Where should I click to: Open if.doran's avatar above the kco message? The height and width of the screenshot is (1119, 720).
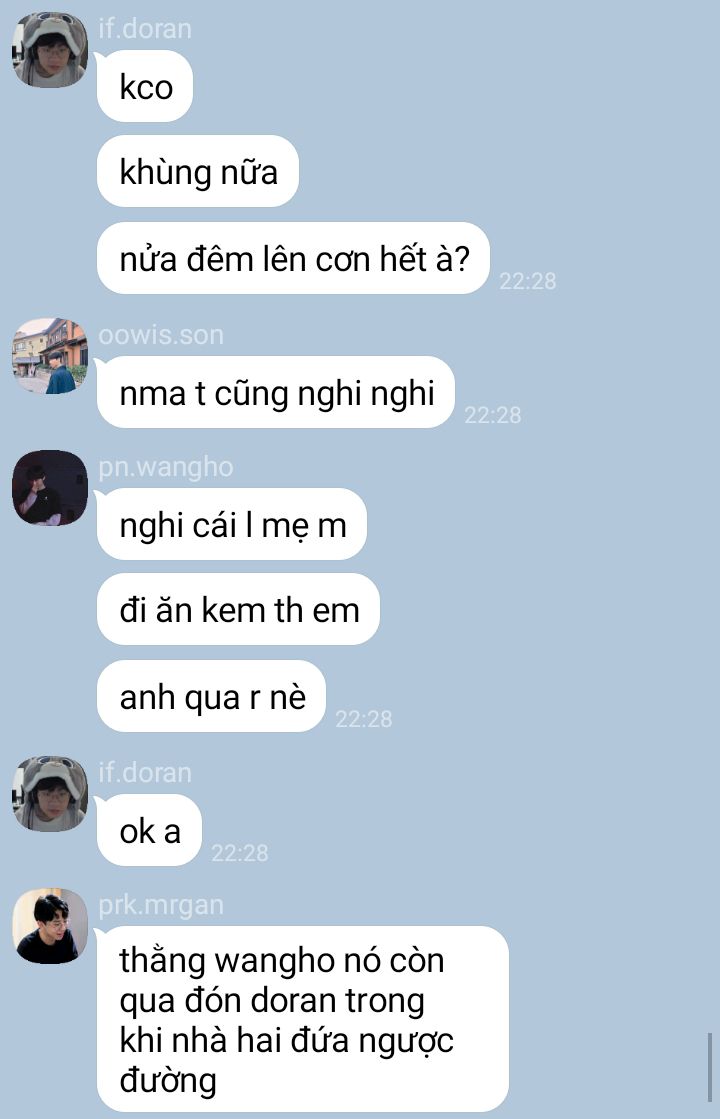tap(50, 50)
